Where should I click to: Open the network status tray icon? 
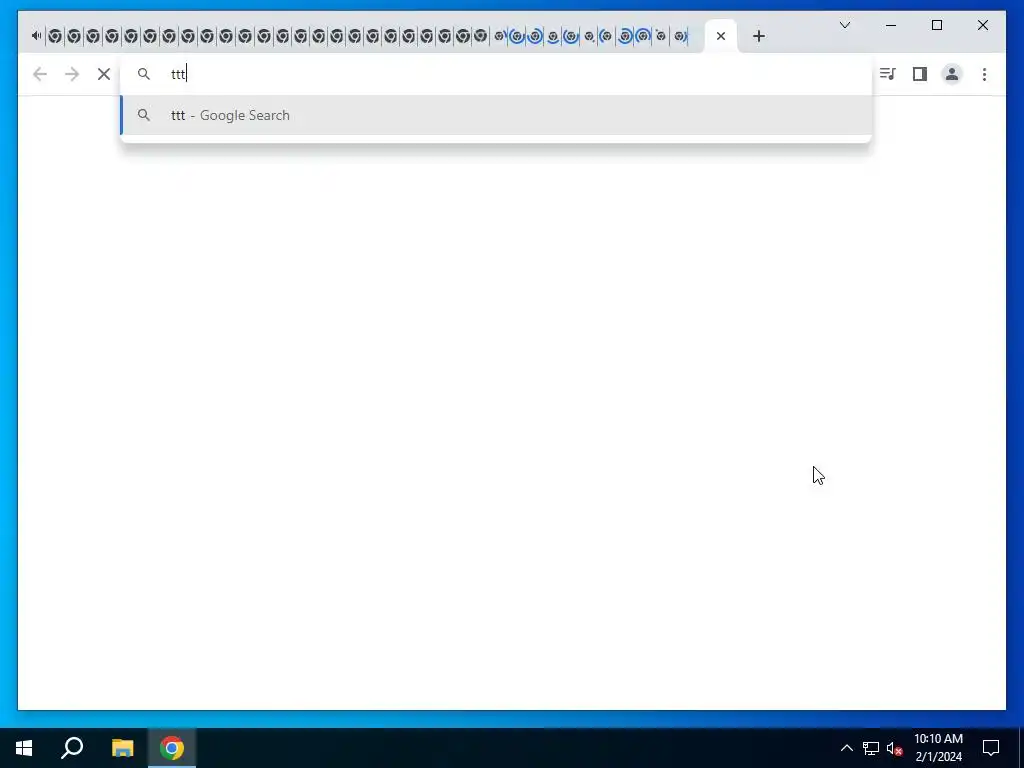coord(871,748)
